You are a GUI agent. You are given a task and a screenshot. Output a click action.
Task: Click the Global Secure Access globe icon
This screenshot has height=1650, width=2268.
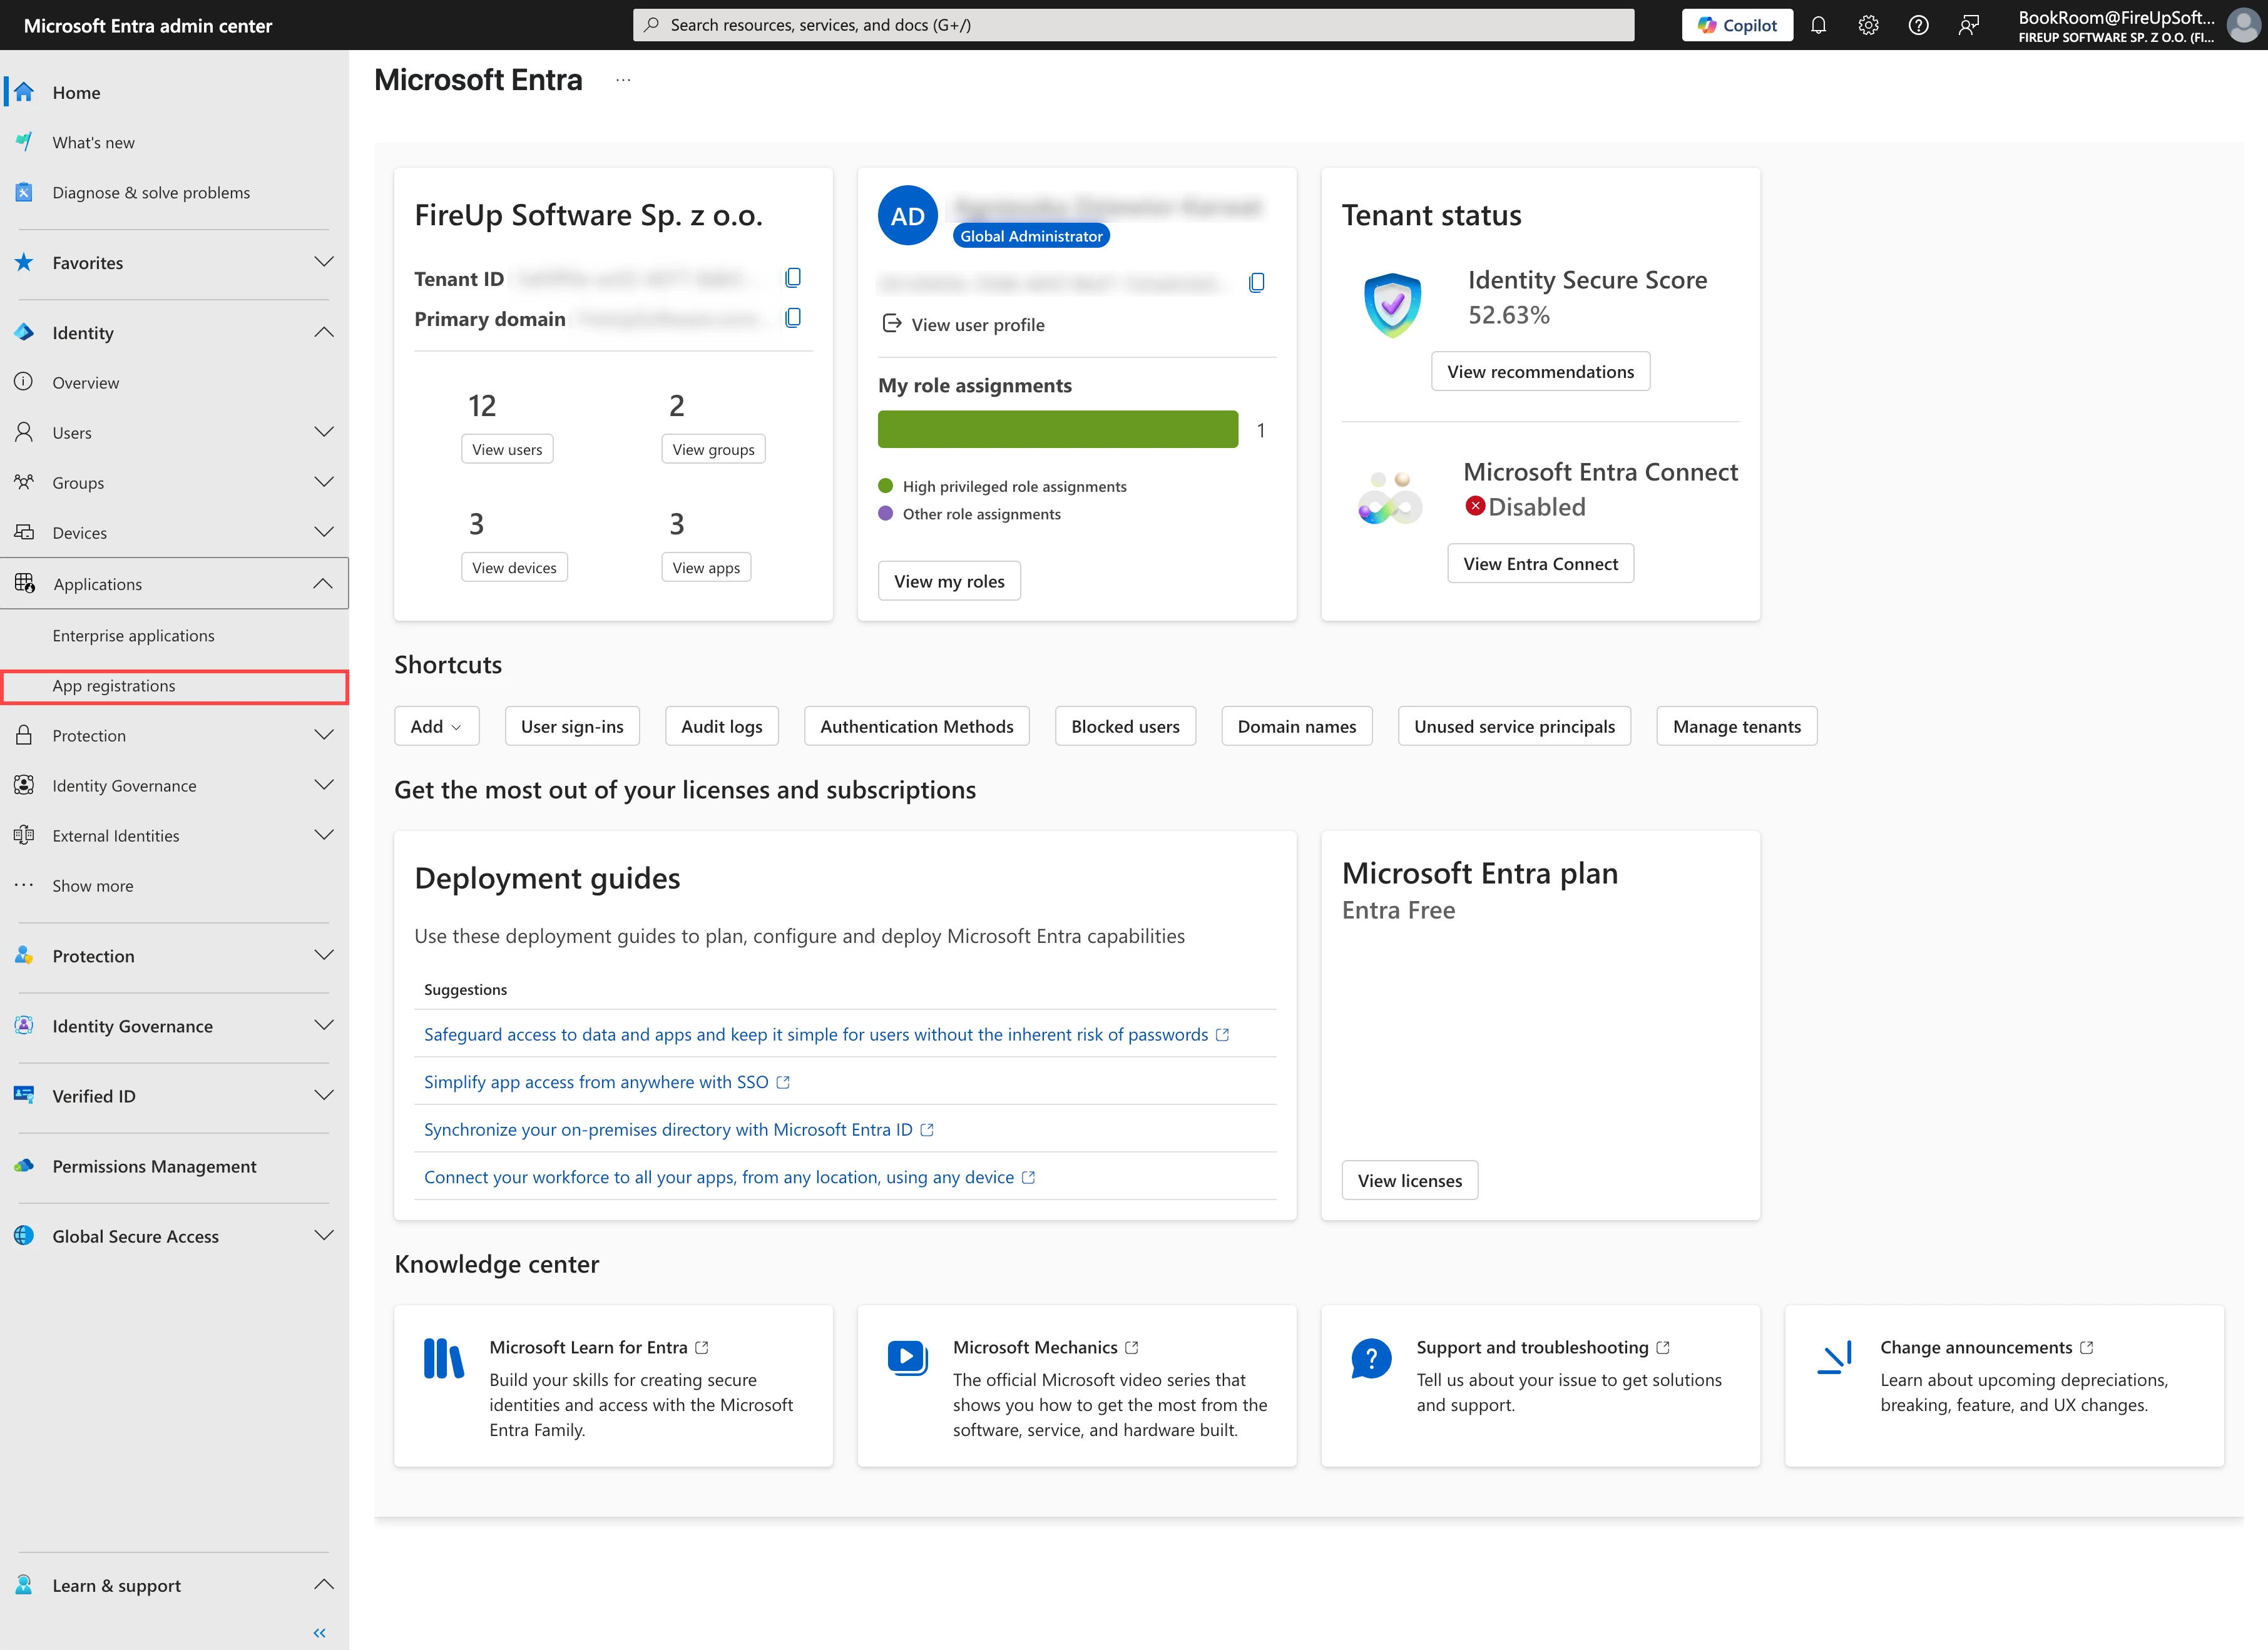24,1236
